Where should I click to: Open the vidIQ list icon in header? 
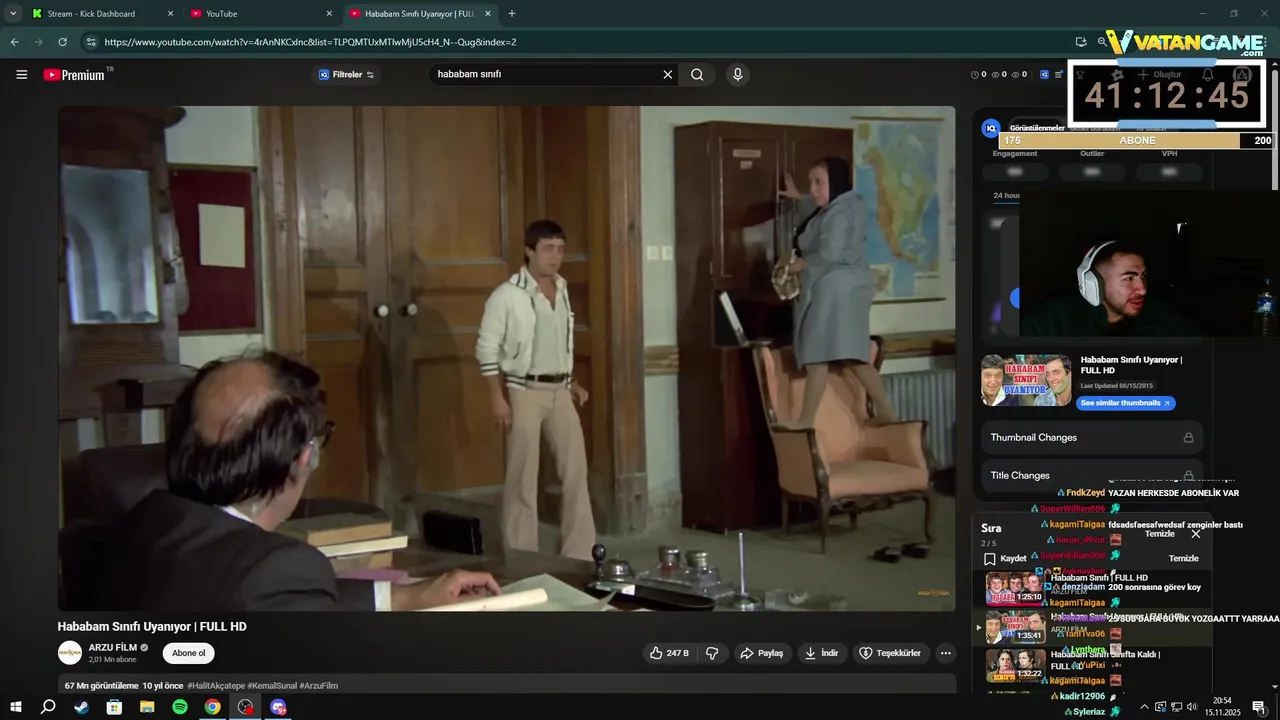(1059, 75)
